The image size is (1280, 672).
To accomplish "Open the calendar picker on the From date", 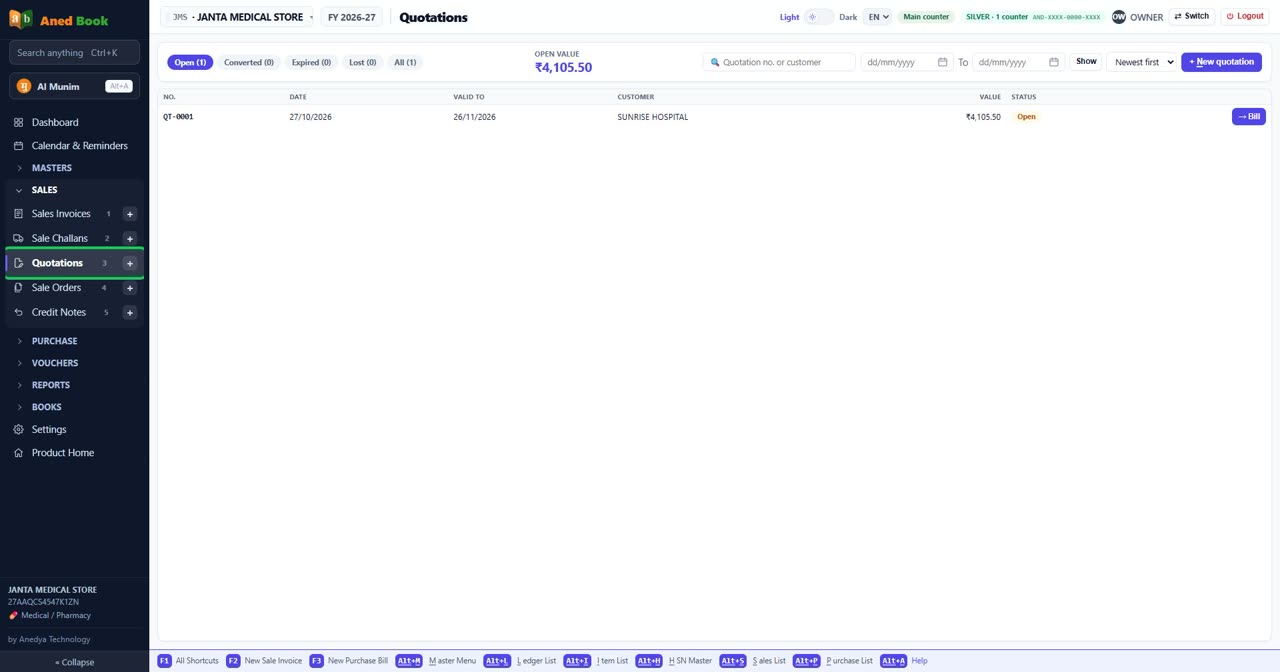I will coord(942,62).
